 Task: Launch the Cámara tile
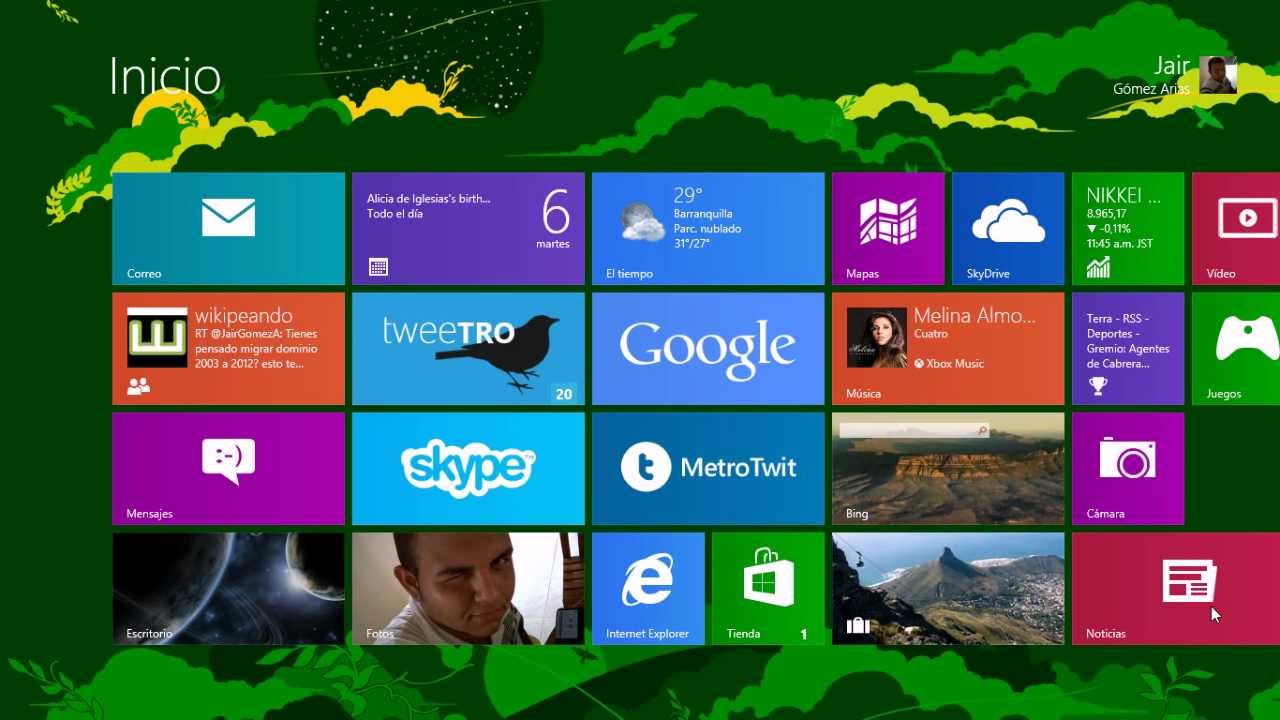point(1128,469)
